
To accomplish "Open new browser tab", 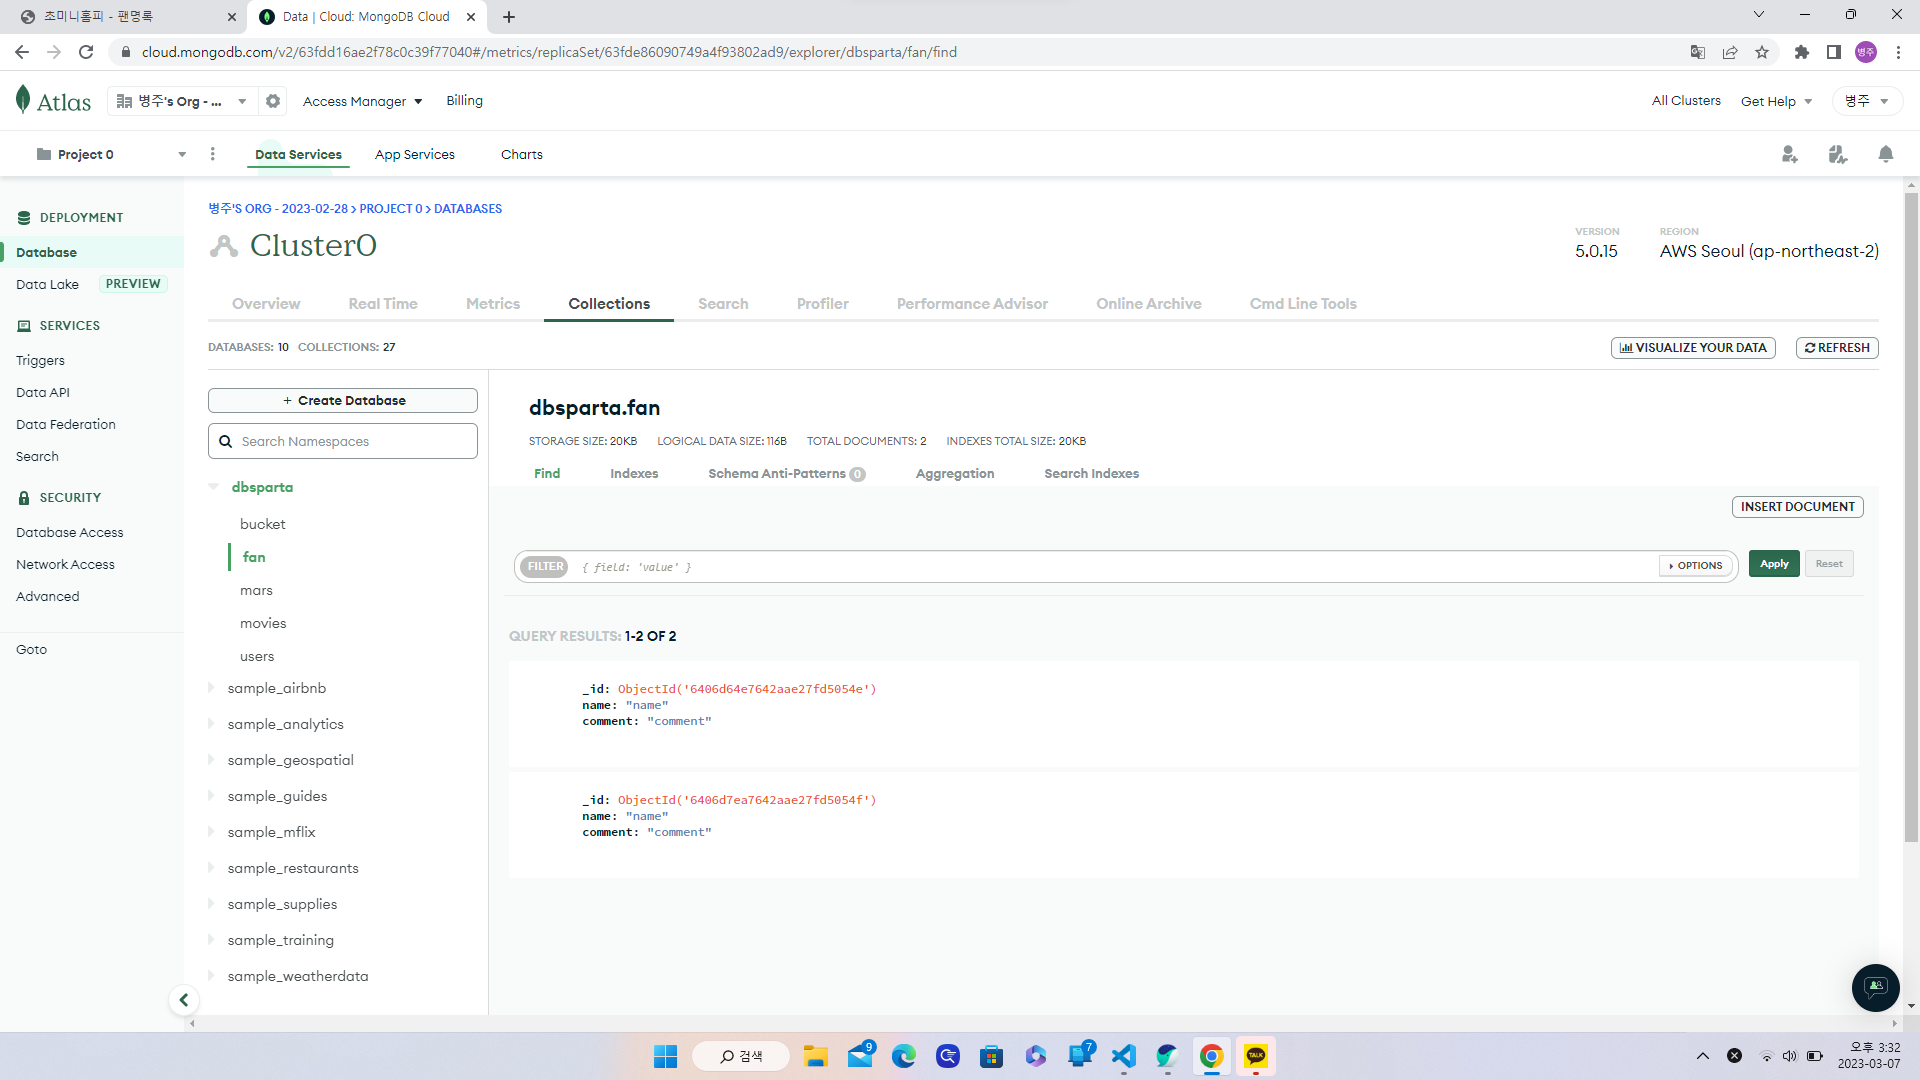I will [509, 17].
